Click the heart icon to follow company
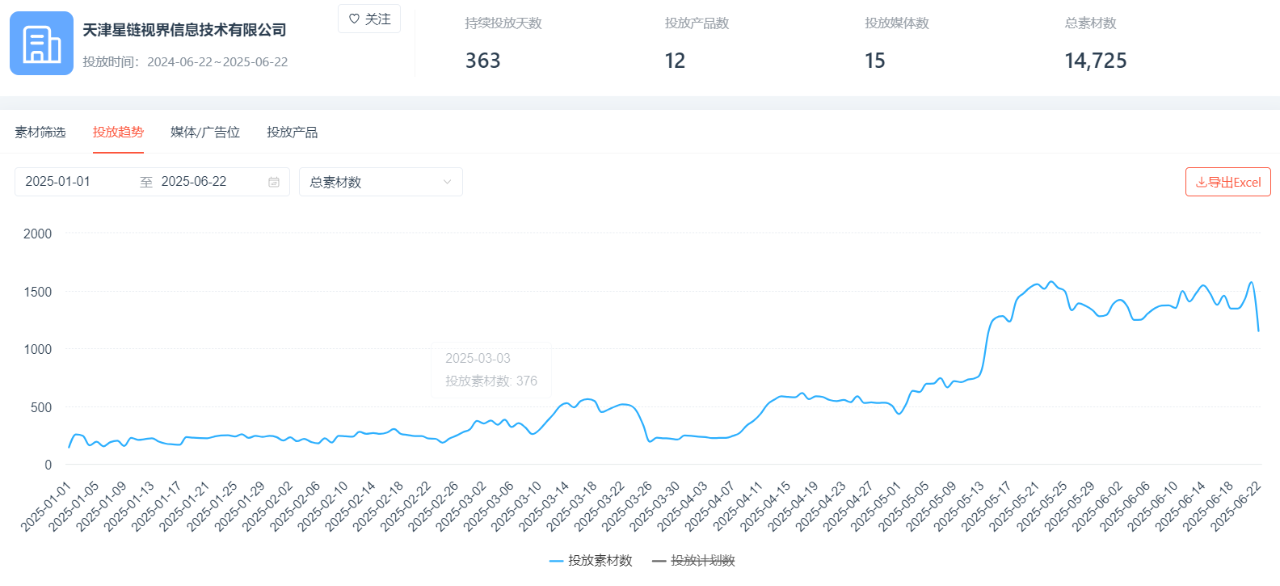This screenshot has height=586, width=1280. (x=353, y=19)
